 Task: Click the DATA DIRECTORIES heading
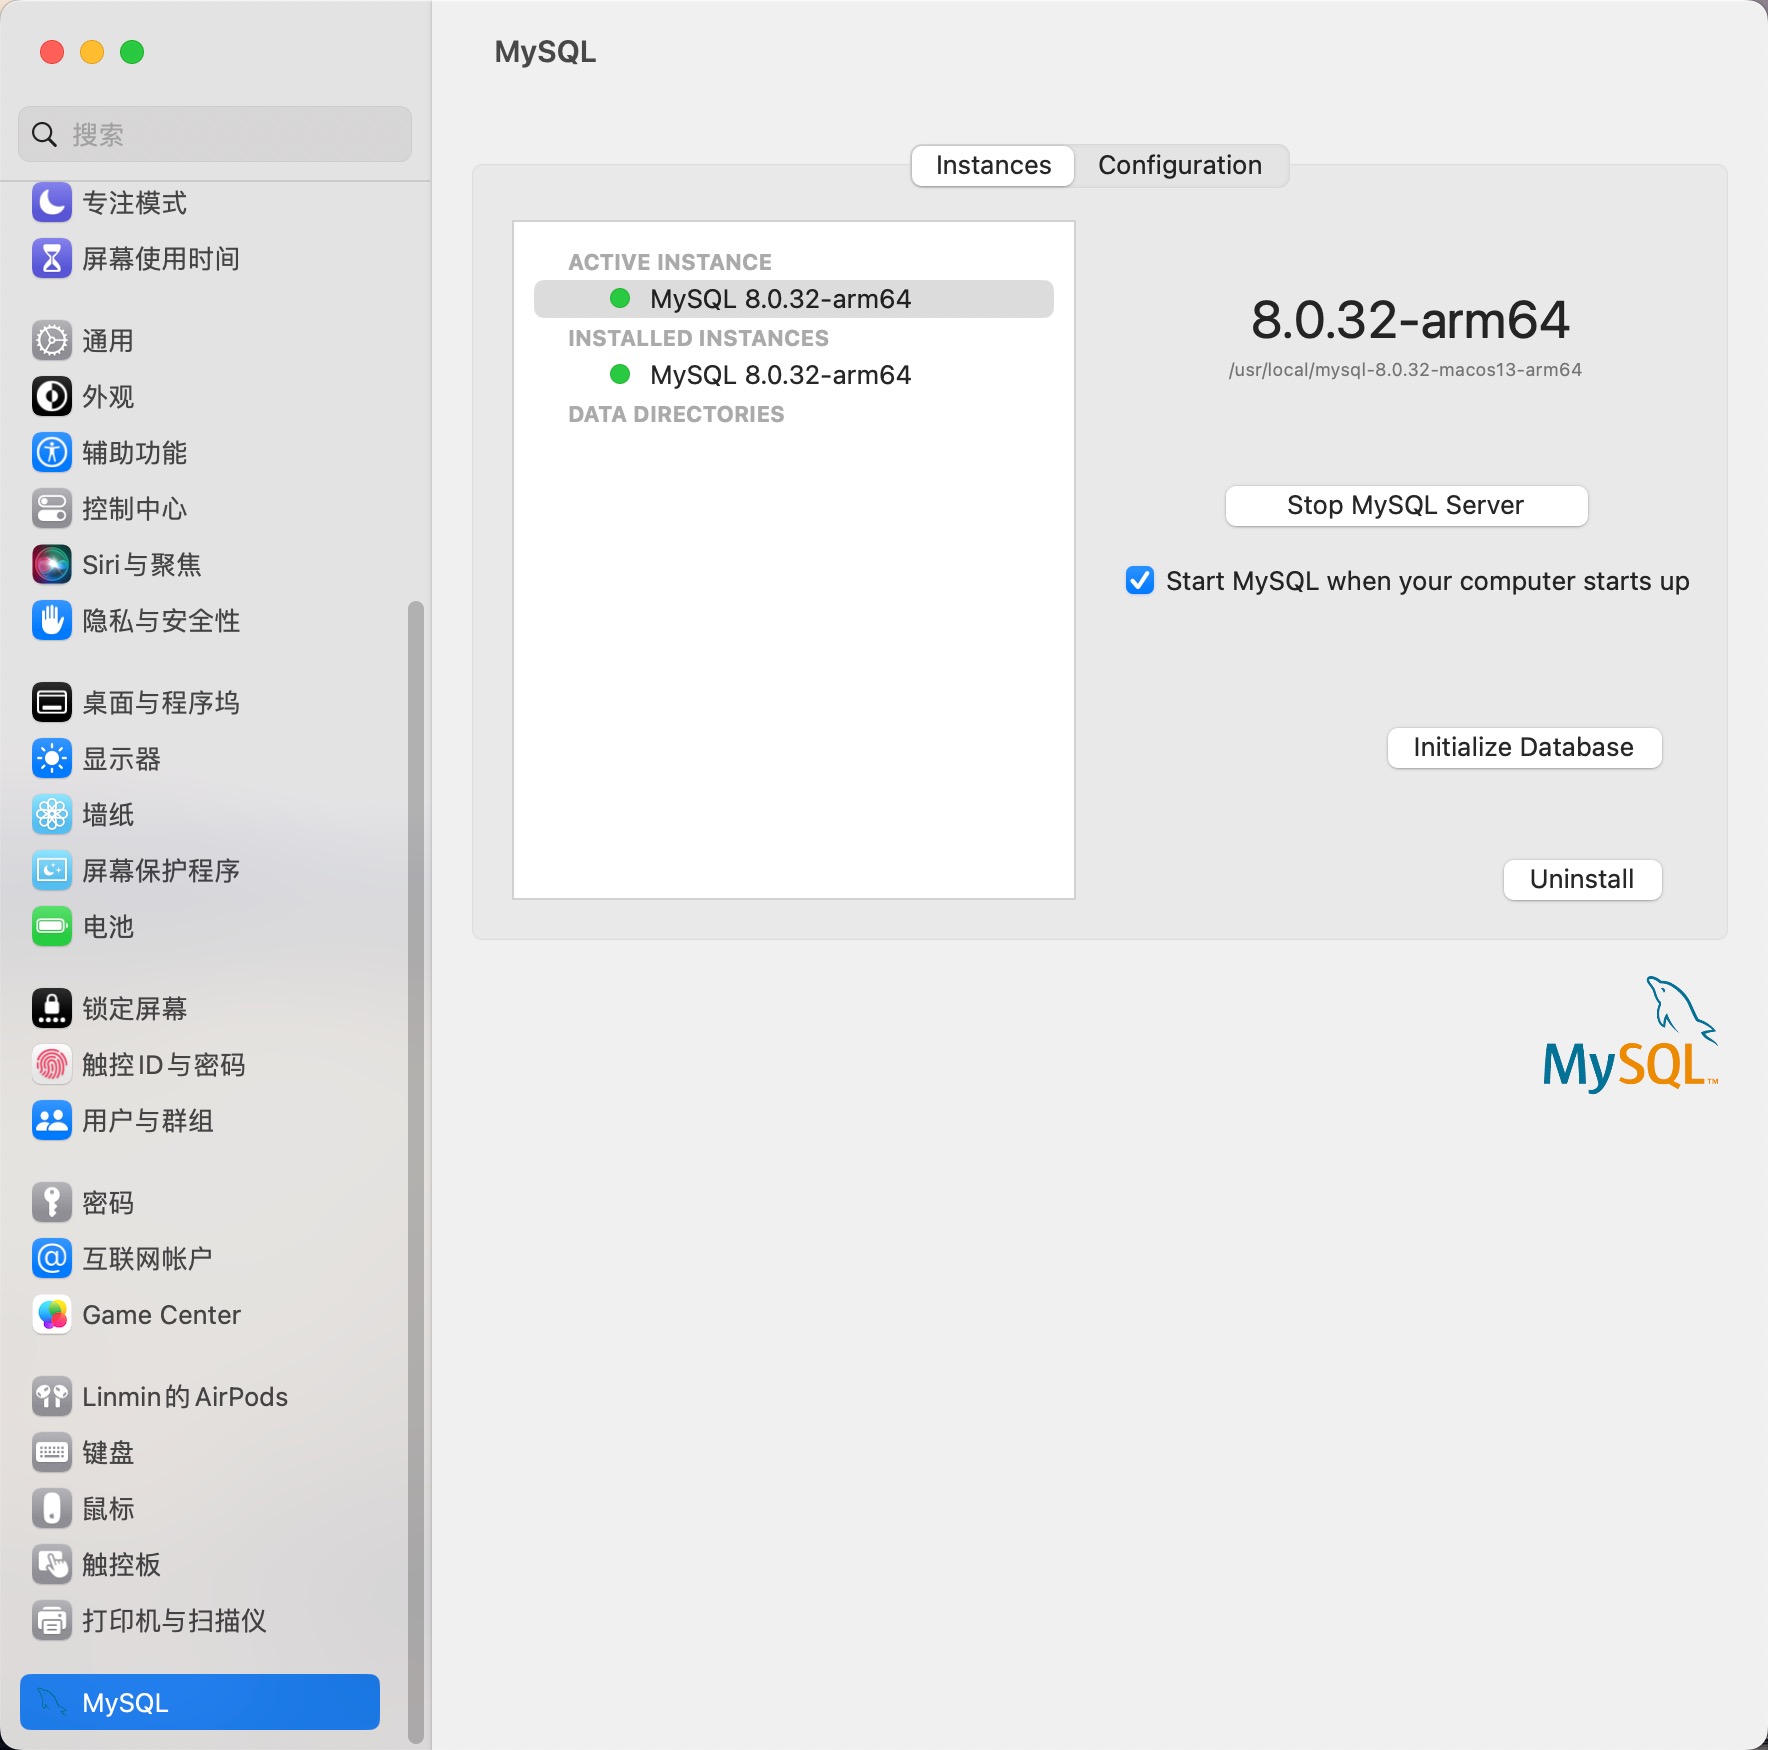point(676,414)
